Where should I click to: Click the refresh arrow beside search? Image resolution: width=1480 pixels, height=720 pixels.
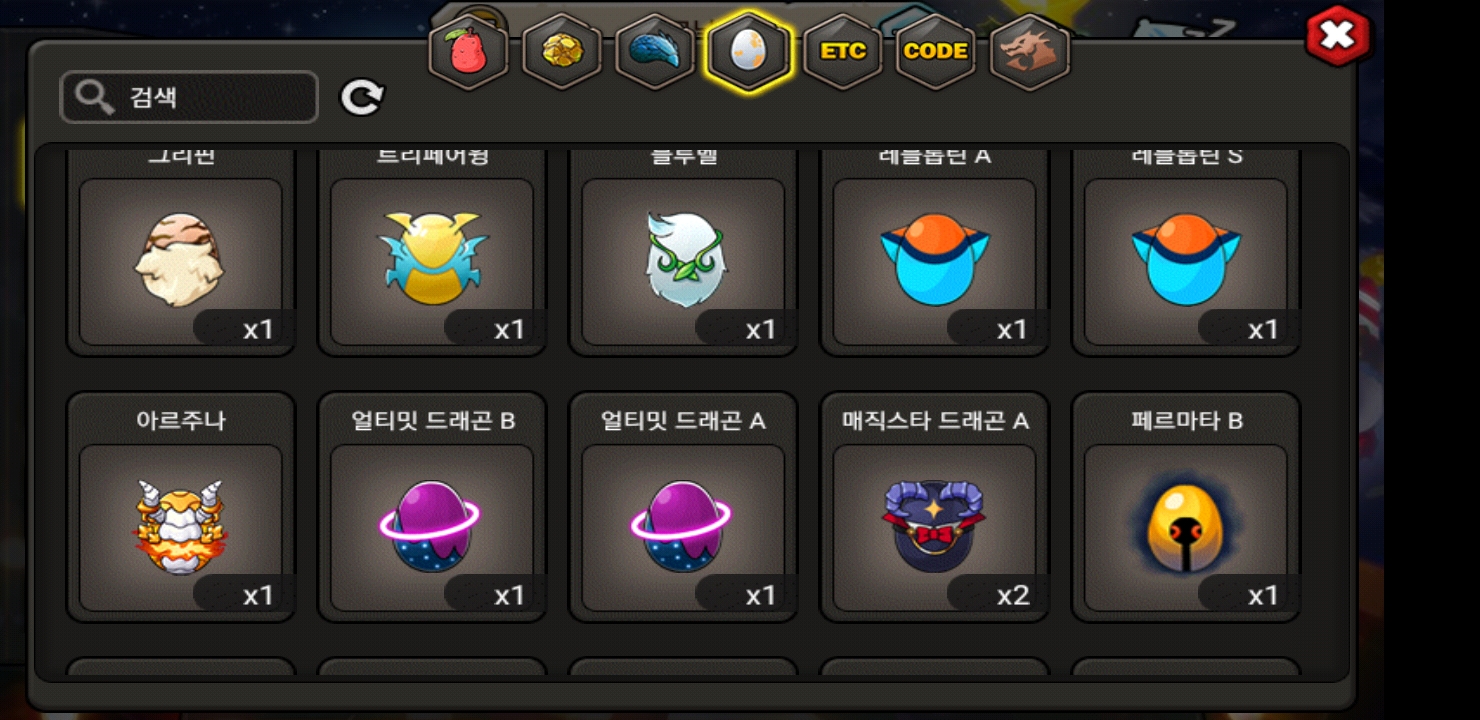[x=362, y=97]
